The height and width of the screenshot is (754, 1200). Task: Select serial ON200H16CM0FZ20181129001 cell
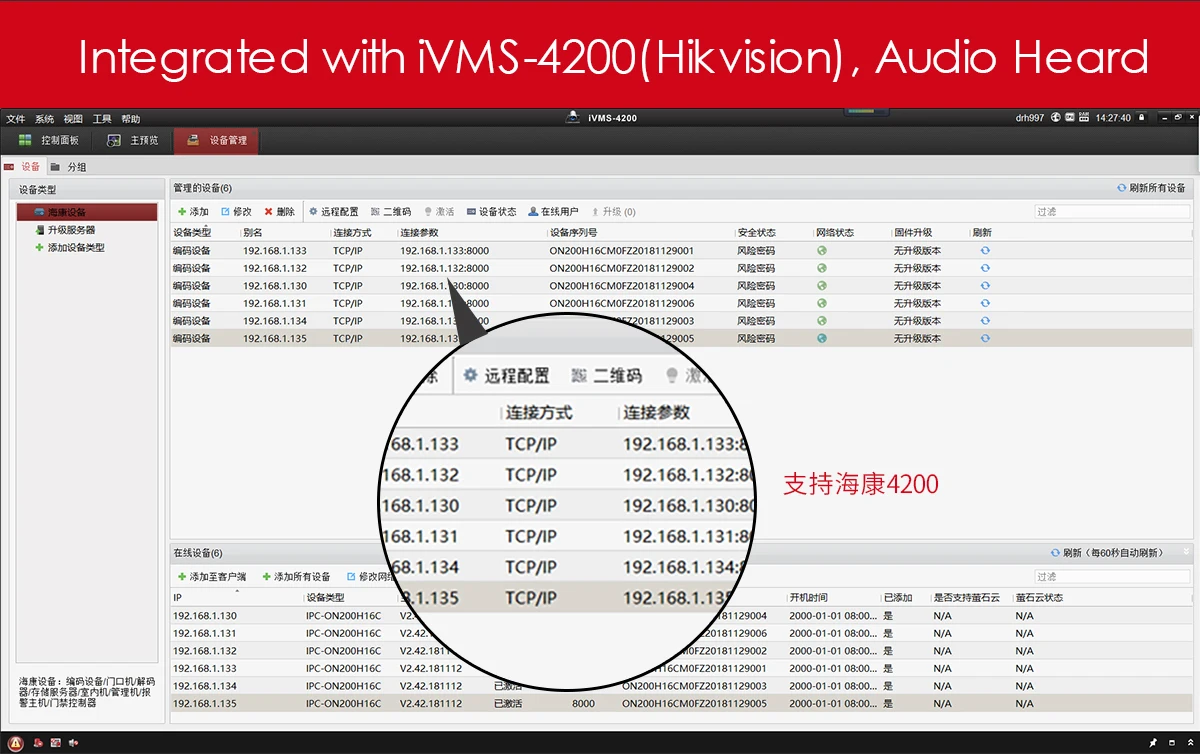coord(622,251)
